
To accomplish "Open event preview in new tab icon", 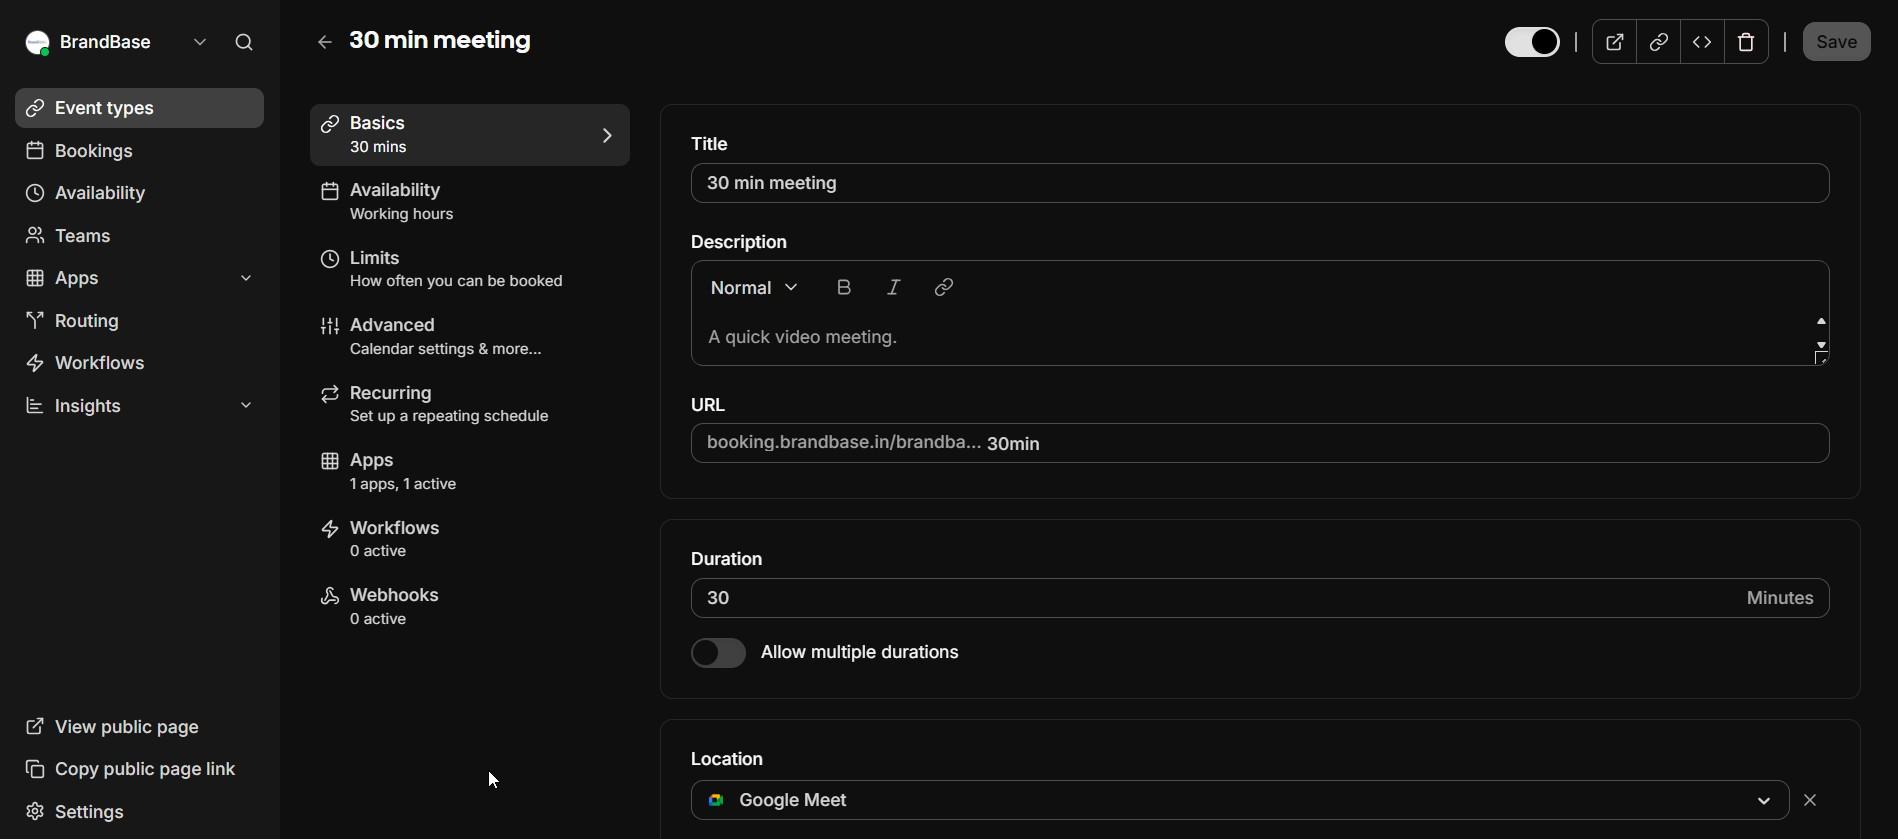I will [x=1615, y=42].
